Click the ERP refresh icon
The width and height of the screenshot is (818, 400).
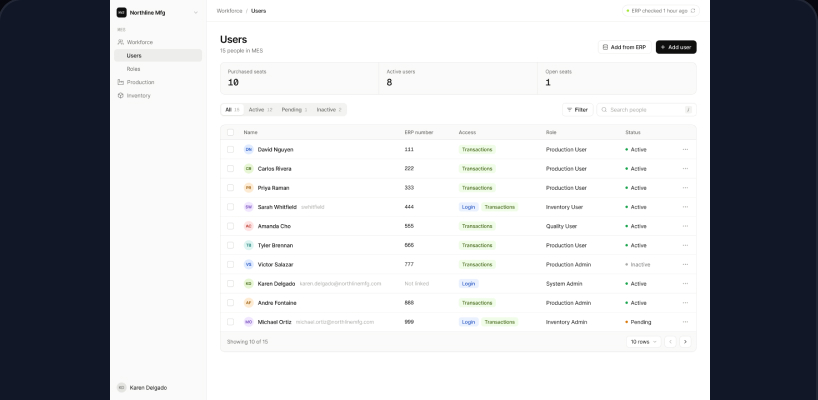693,10
